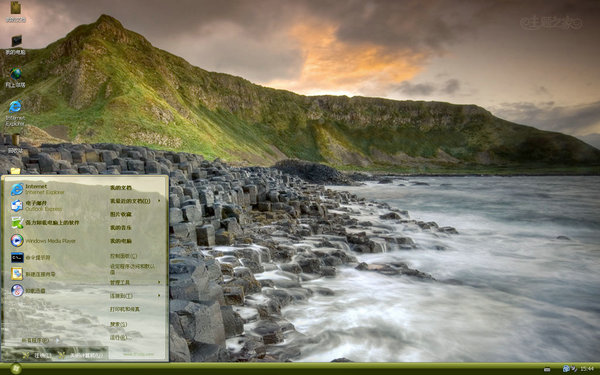Open Control Panel (C) menu item
The width and height of the screenshot is (600, 375).
pos(124,256)
